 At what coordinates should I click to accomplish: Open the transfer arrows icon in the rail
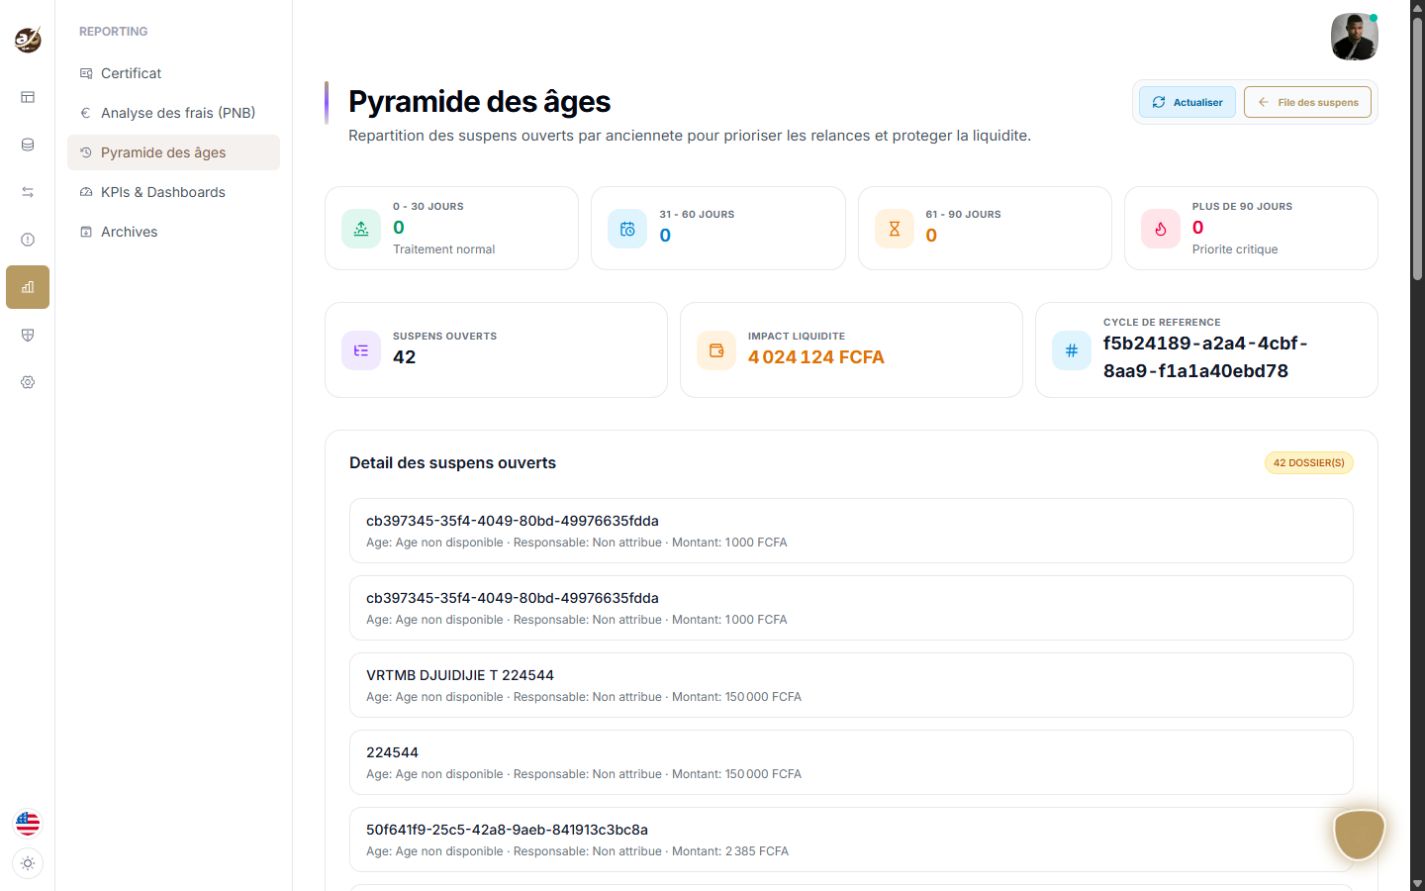[27, 192]
